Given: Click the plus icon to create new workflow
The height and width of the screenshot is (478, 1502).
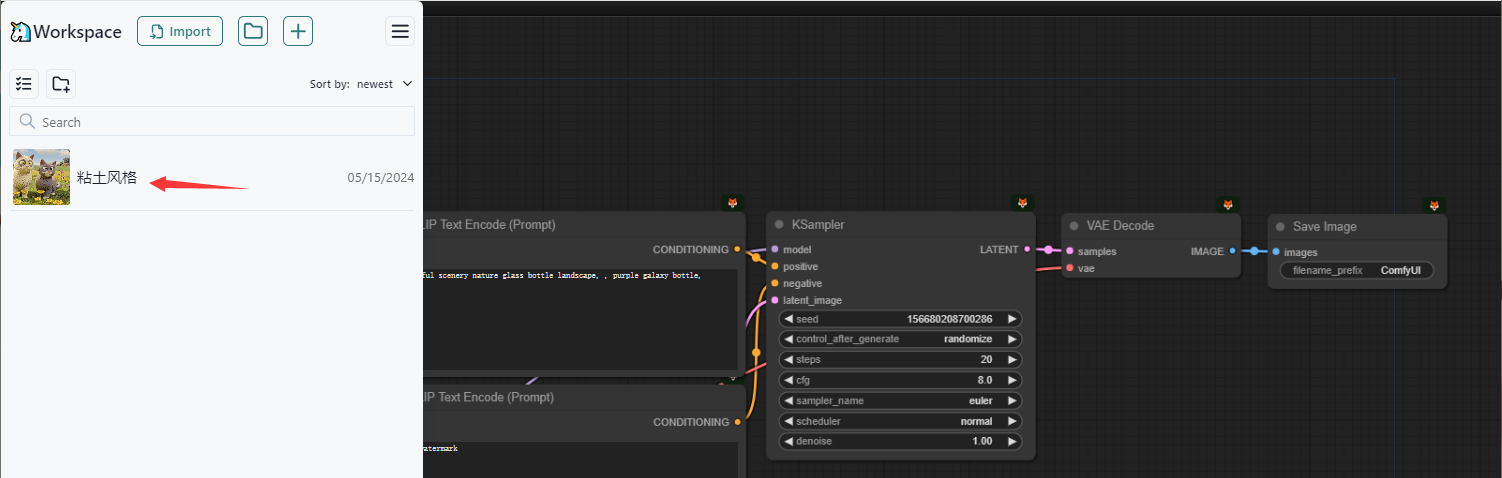Looking at the screenshot, I should (298, 31).
